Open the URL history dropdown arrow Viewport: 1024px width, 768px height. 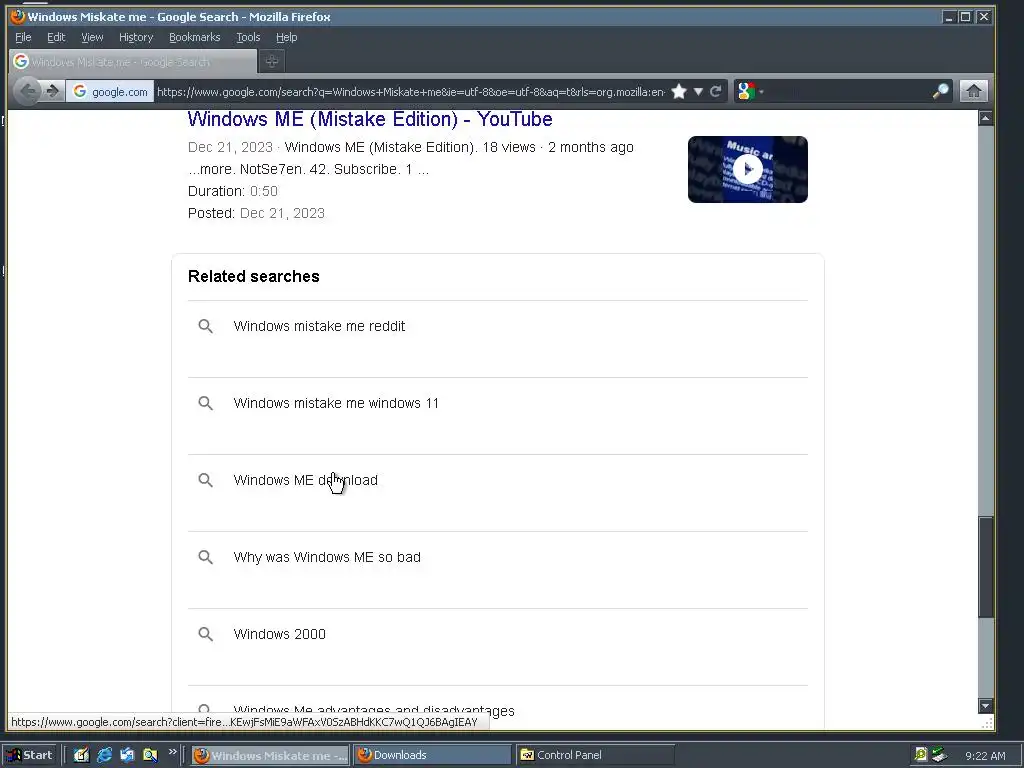698,91
